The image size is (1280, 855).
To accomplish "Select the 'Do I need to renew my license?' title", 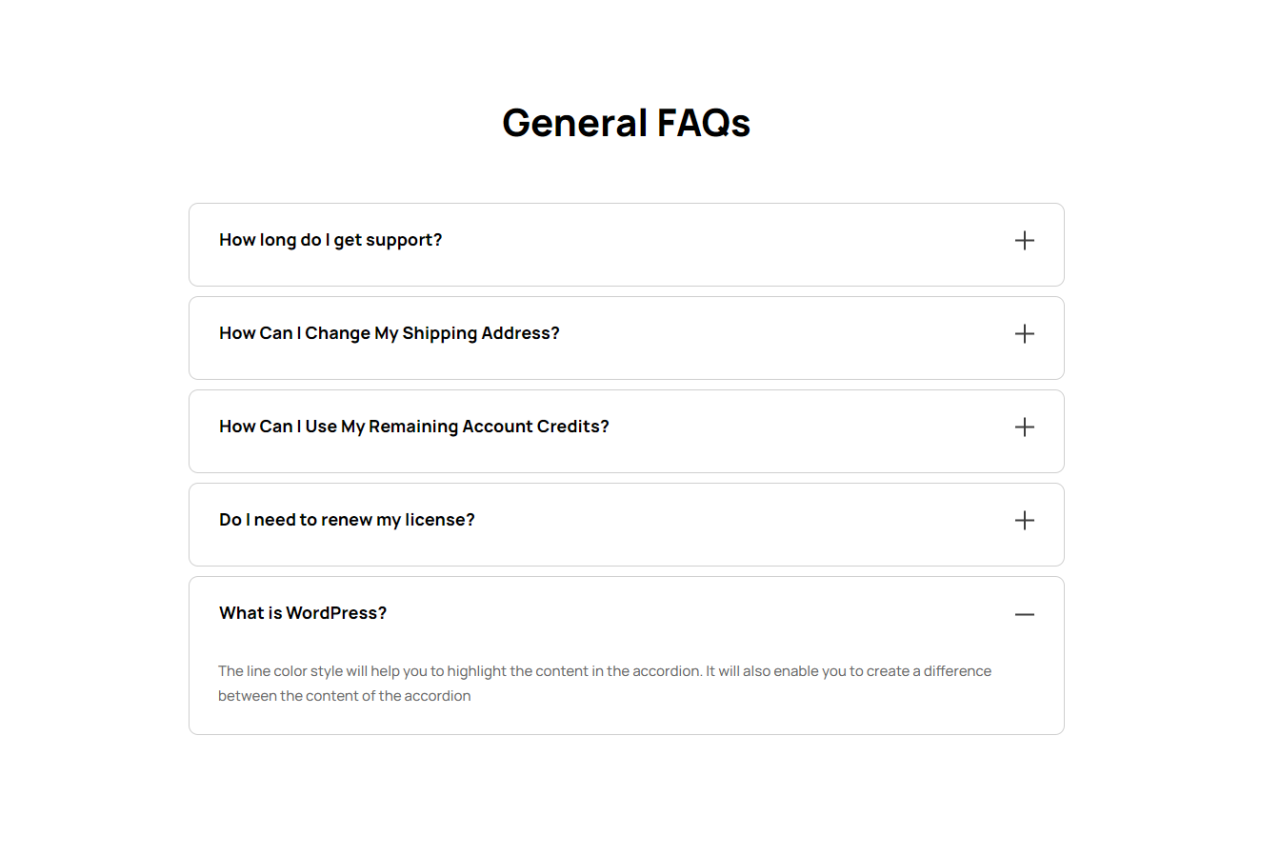I will click(347, 520).
